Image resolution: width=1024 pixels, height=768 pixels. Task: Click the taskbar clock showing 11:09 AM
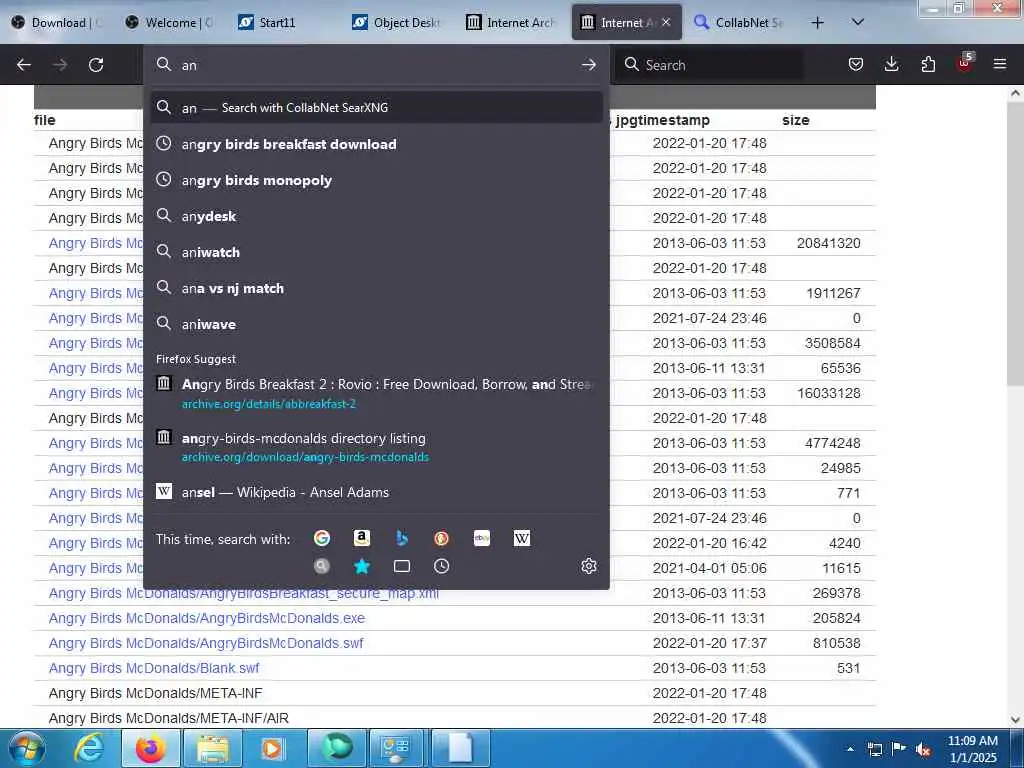[x=972, y=749]
